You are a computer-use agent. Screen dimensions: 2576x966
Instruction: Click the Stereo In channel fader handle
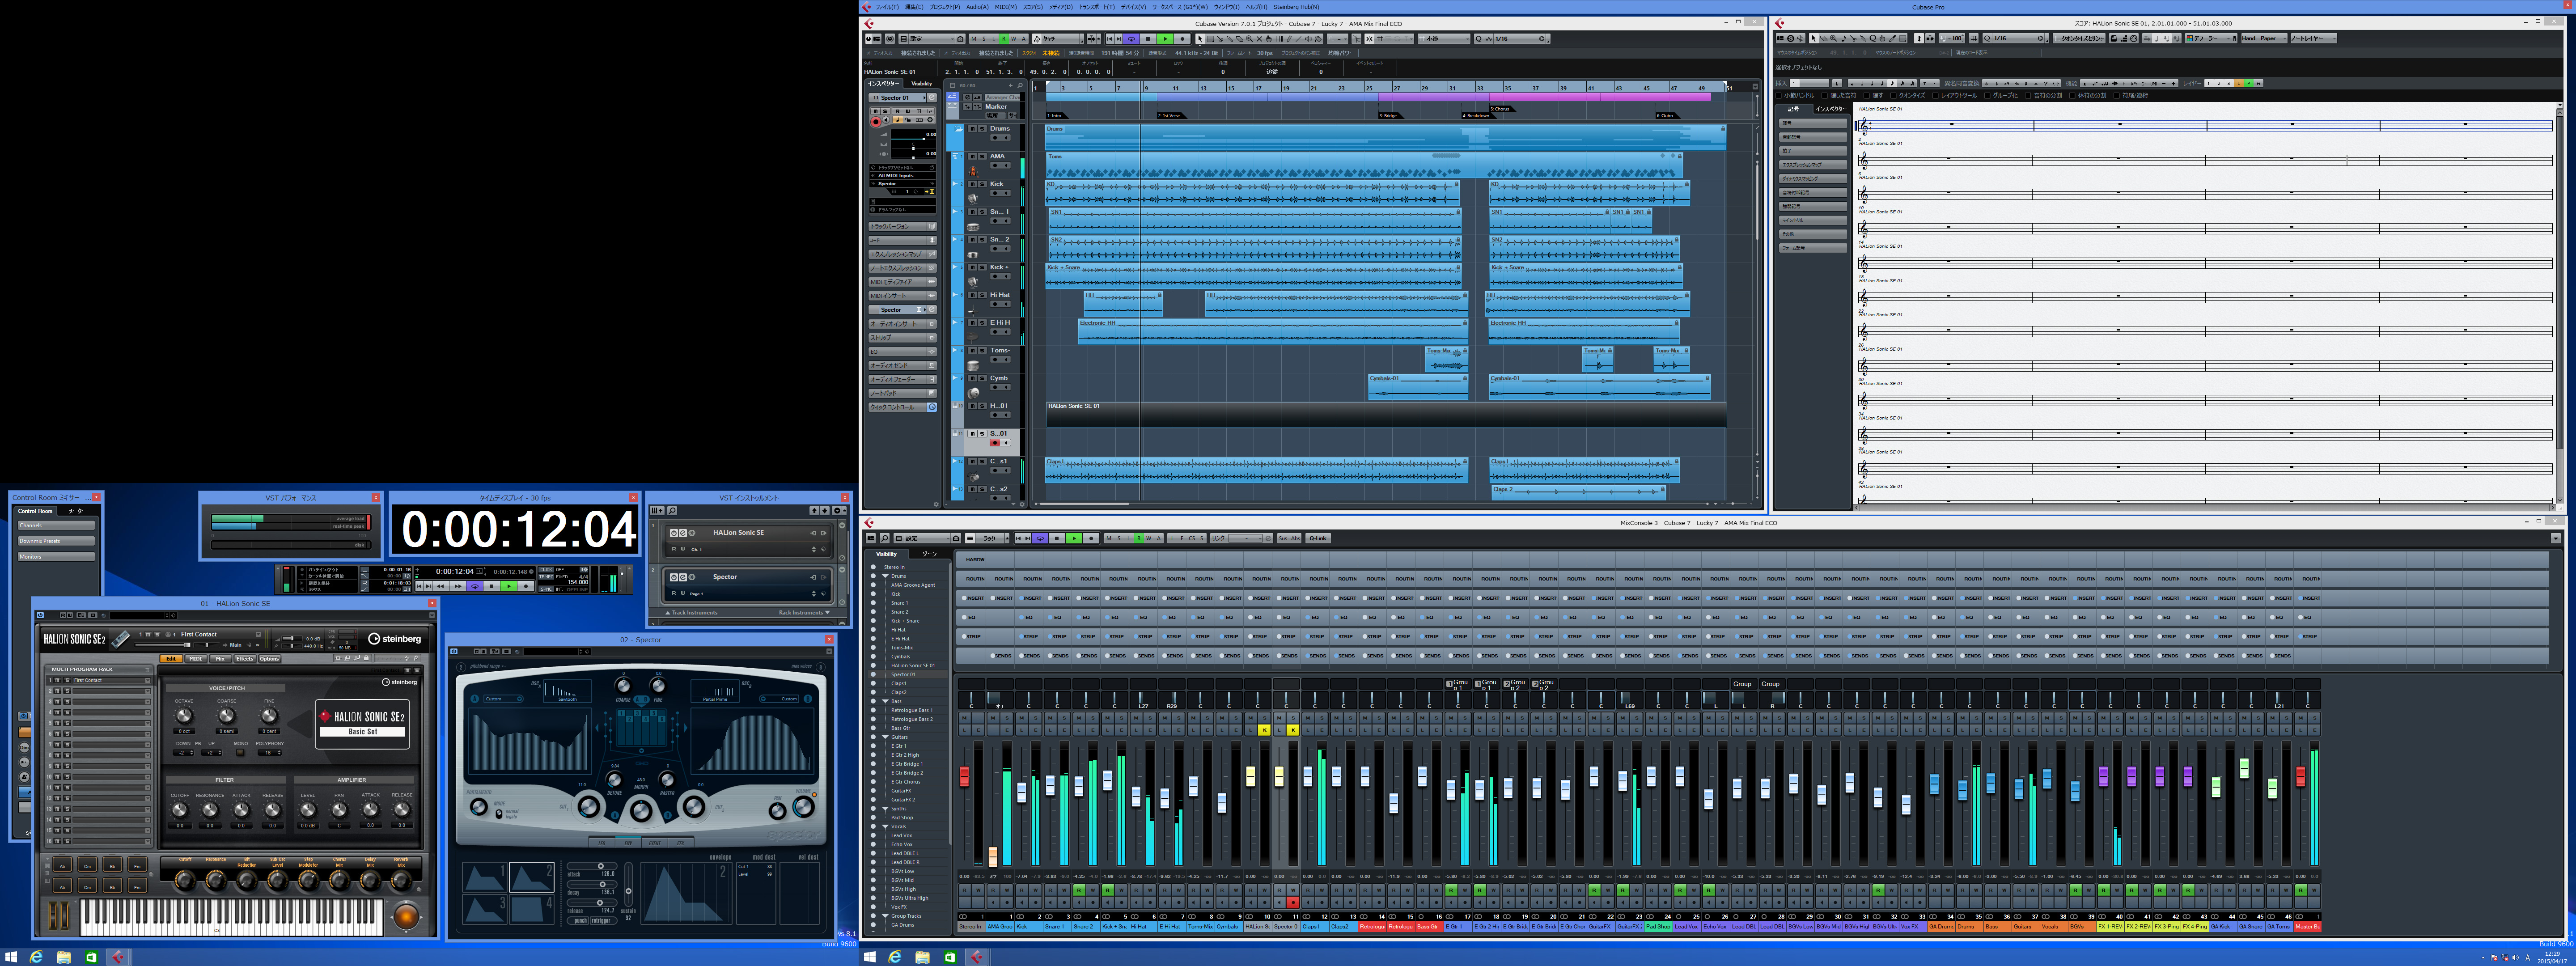tap(964, 776)
